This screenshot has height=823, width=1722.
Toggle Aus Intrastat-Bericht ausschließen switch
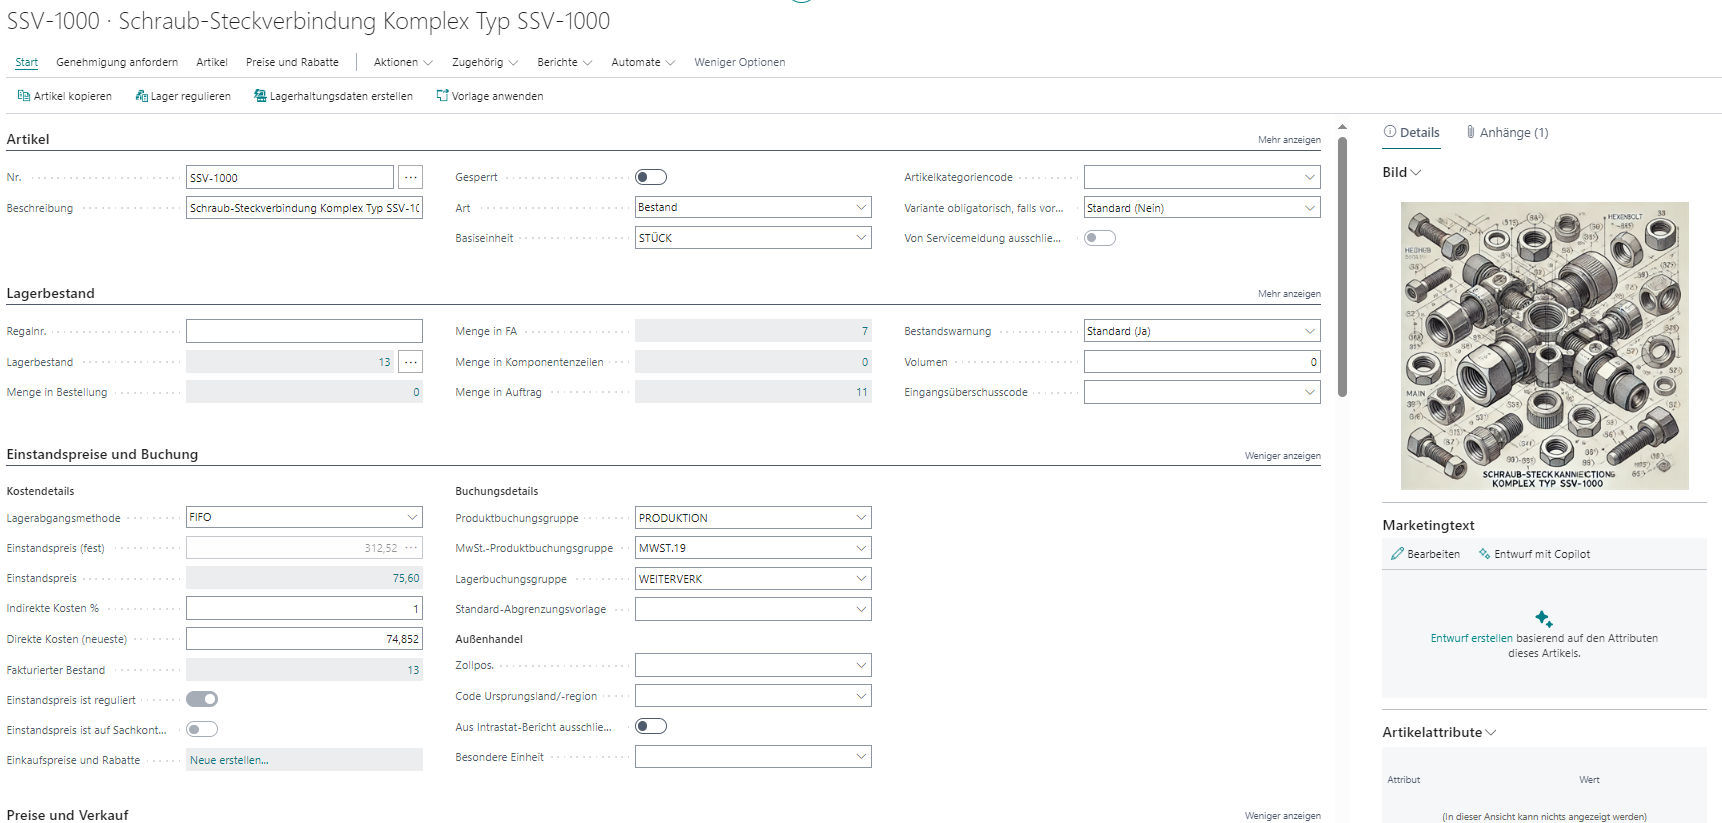pos(651,726)
